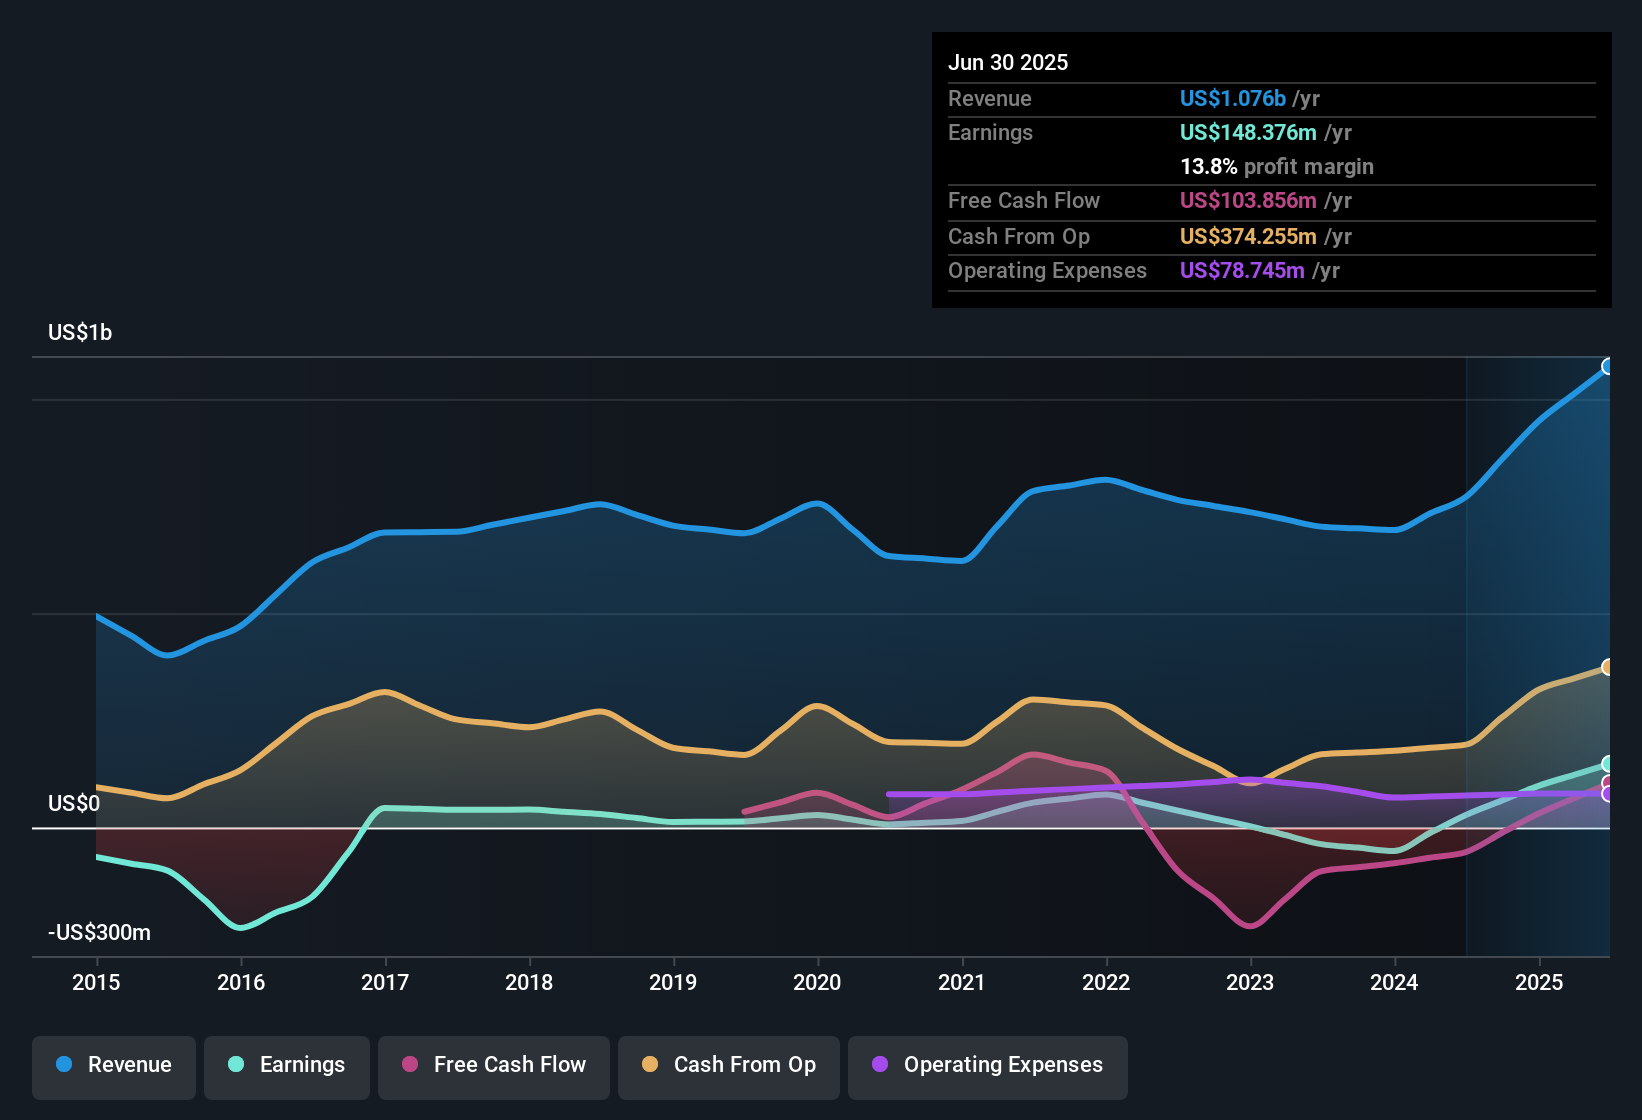Click the US$1.076b revenue value
Viewport: 1642px width, 1120px height.
[1232, 98]
